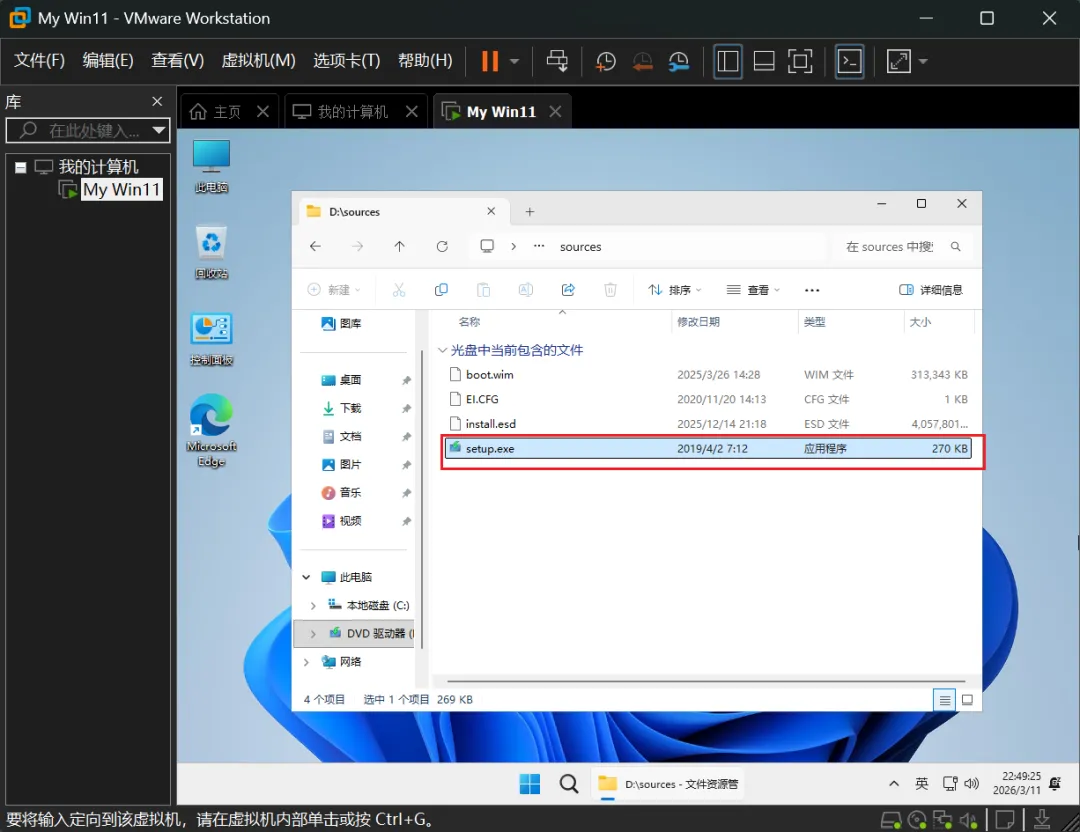The image size is (1080, 832).
Task: Open the 编辑(E) menu
Action: click(x=108, y=61)
